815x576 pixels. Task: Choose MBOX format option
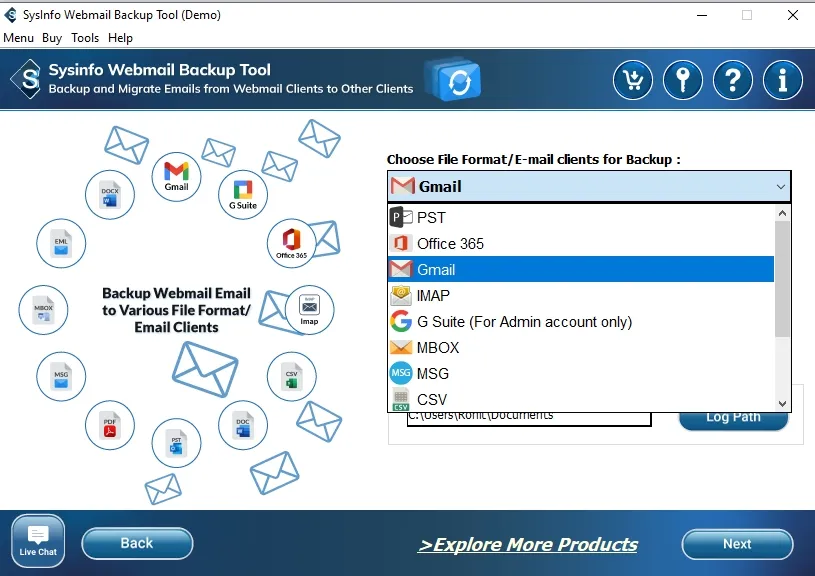tap(438, 347)
